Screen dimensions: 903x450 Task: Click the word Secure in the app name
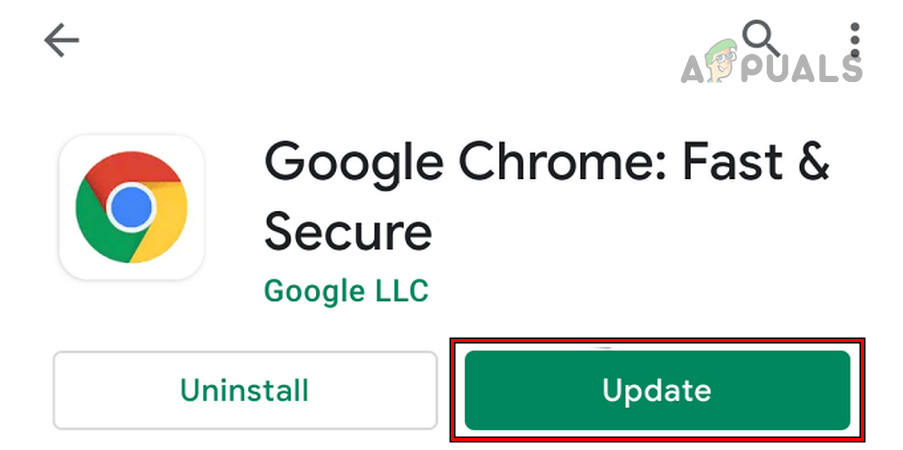(x=348, y=231)
